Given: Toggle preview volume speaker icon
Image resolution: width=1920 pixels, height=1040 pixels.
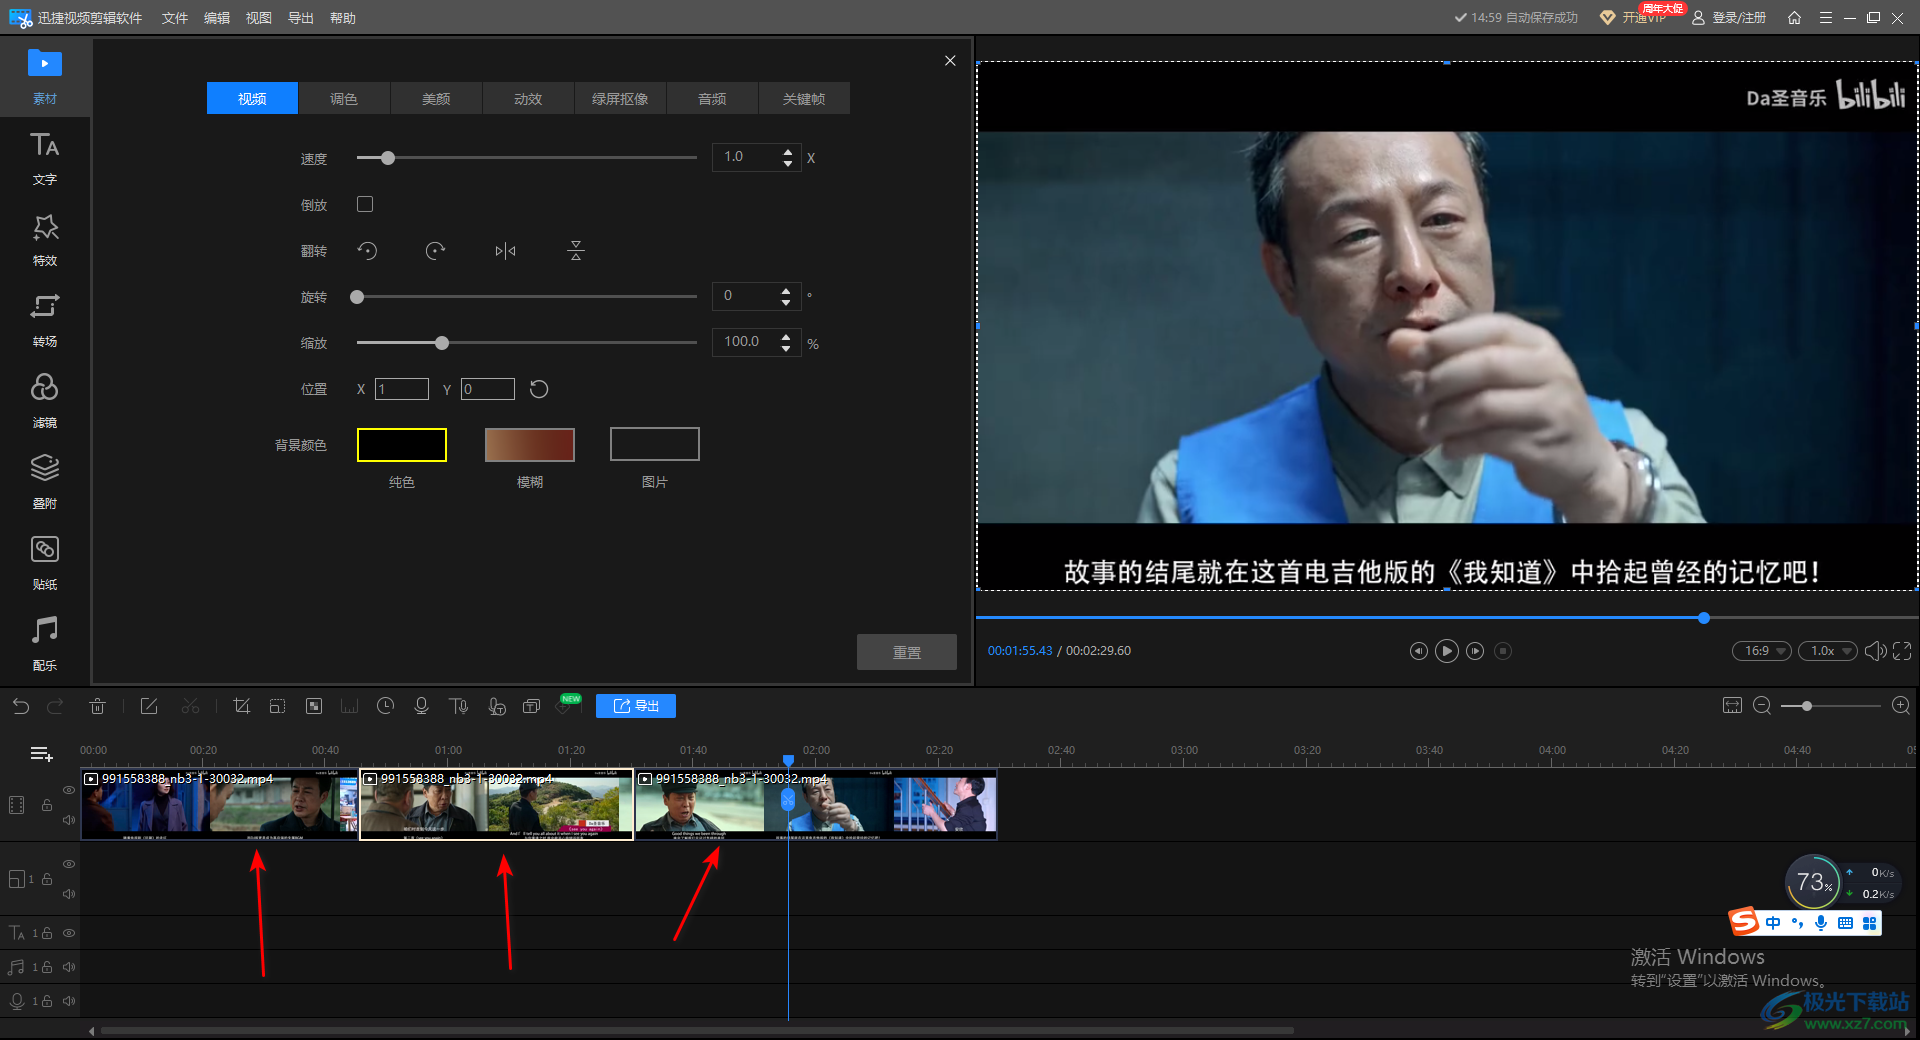Looking at the screenshot, I should [1876, 651].
